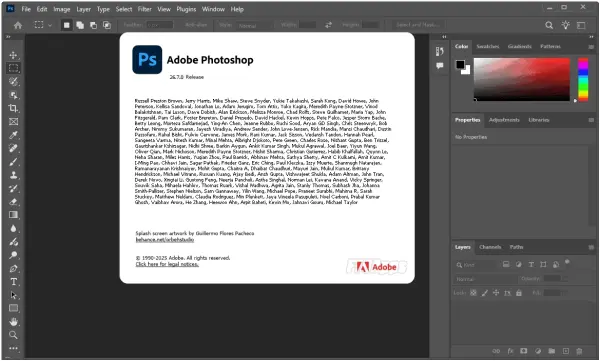Choose Add to selection mode
The image size is (600, 361).
80,25
